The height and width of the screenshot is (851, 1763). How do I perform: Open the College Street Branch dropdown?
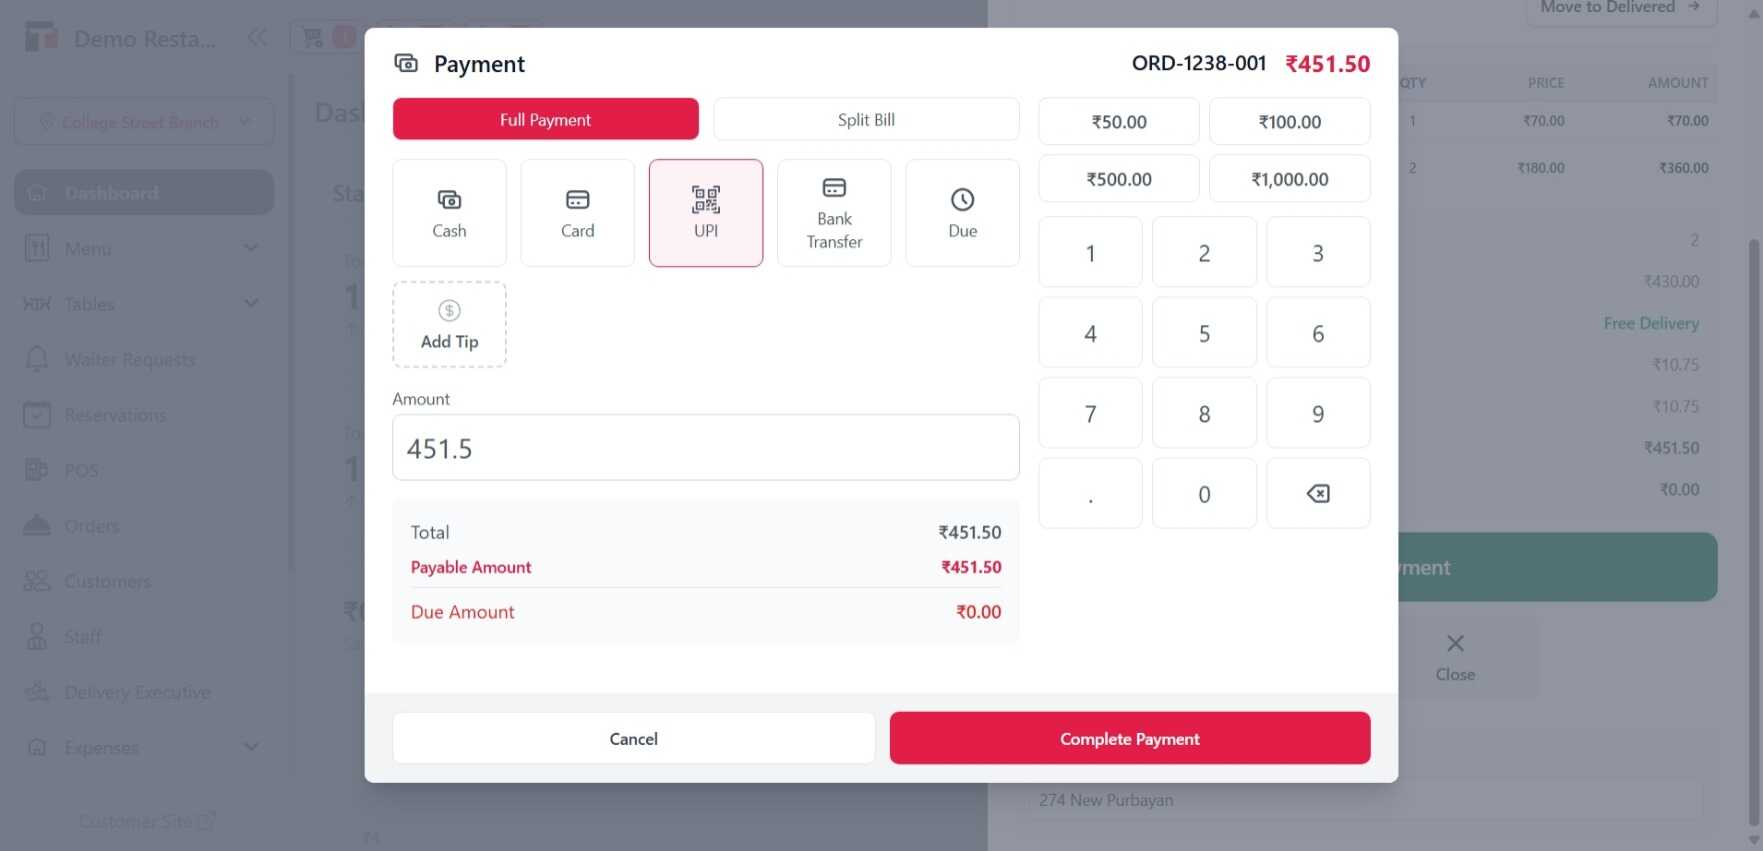[143, 122]
